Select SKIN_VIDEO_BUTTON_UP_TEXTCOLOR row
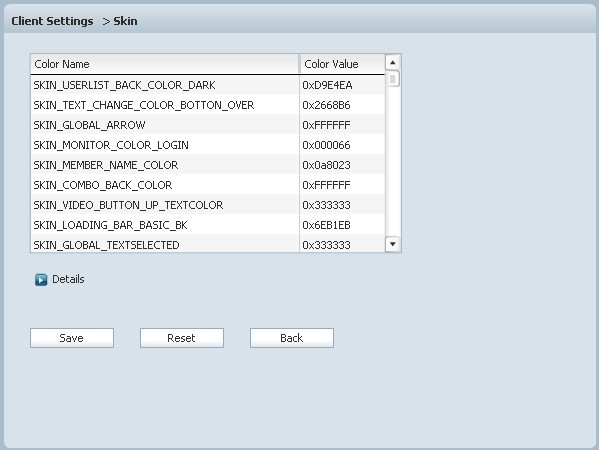The image size is (599, 450). tap(208, 205)
